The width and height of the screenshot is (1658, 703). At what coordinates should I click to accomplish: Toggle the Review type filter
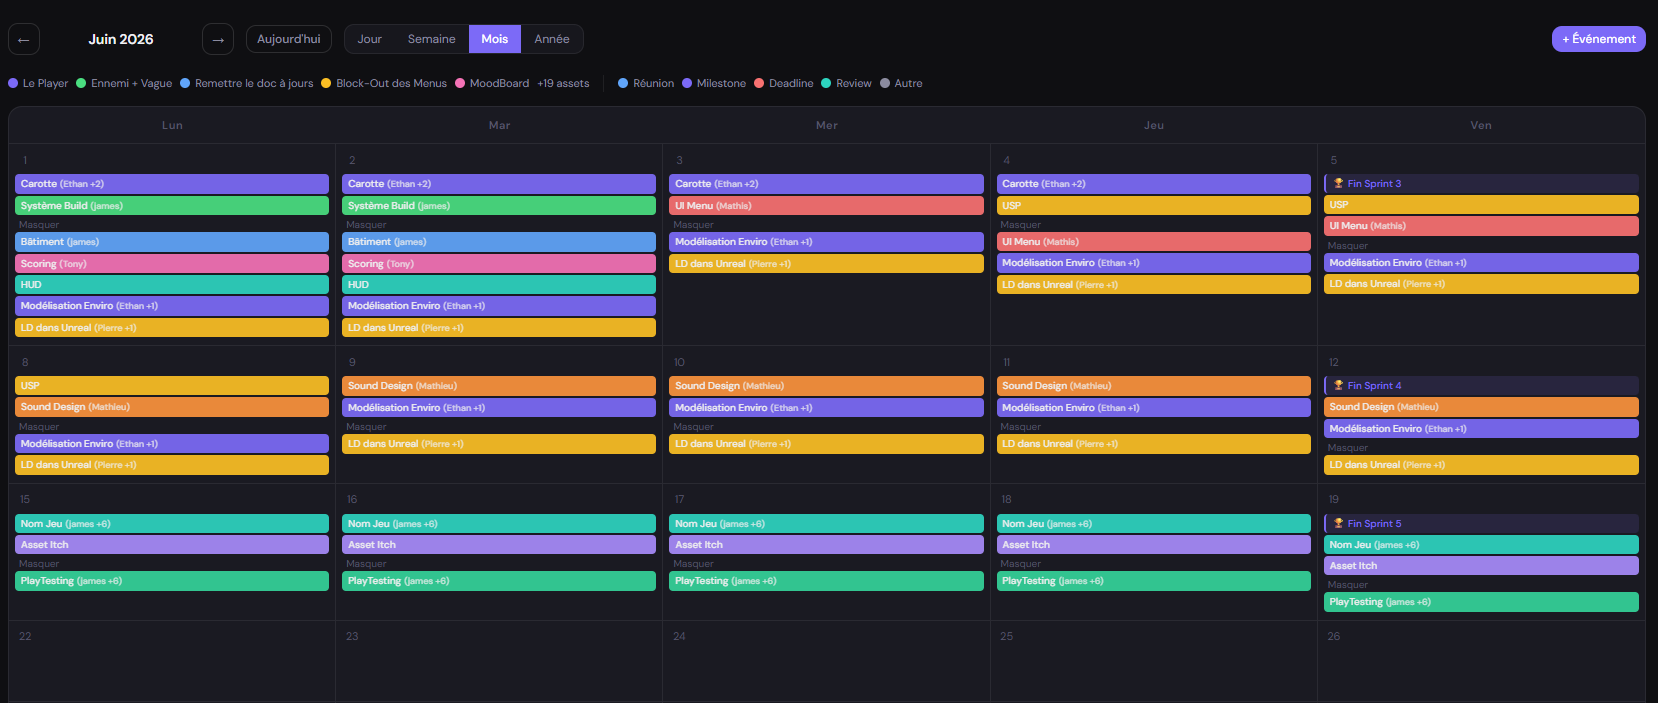[846, 83]
